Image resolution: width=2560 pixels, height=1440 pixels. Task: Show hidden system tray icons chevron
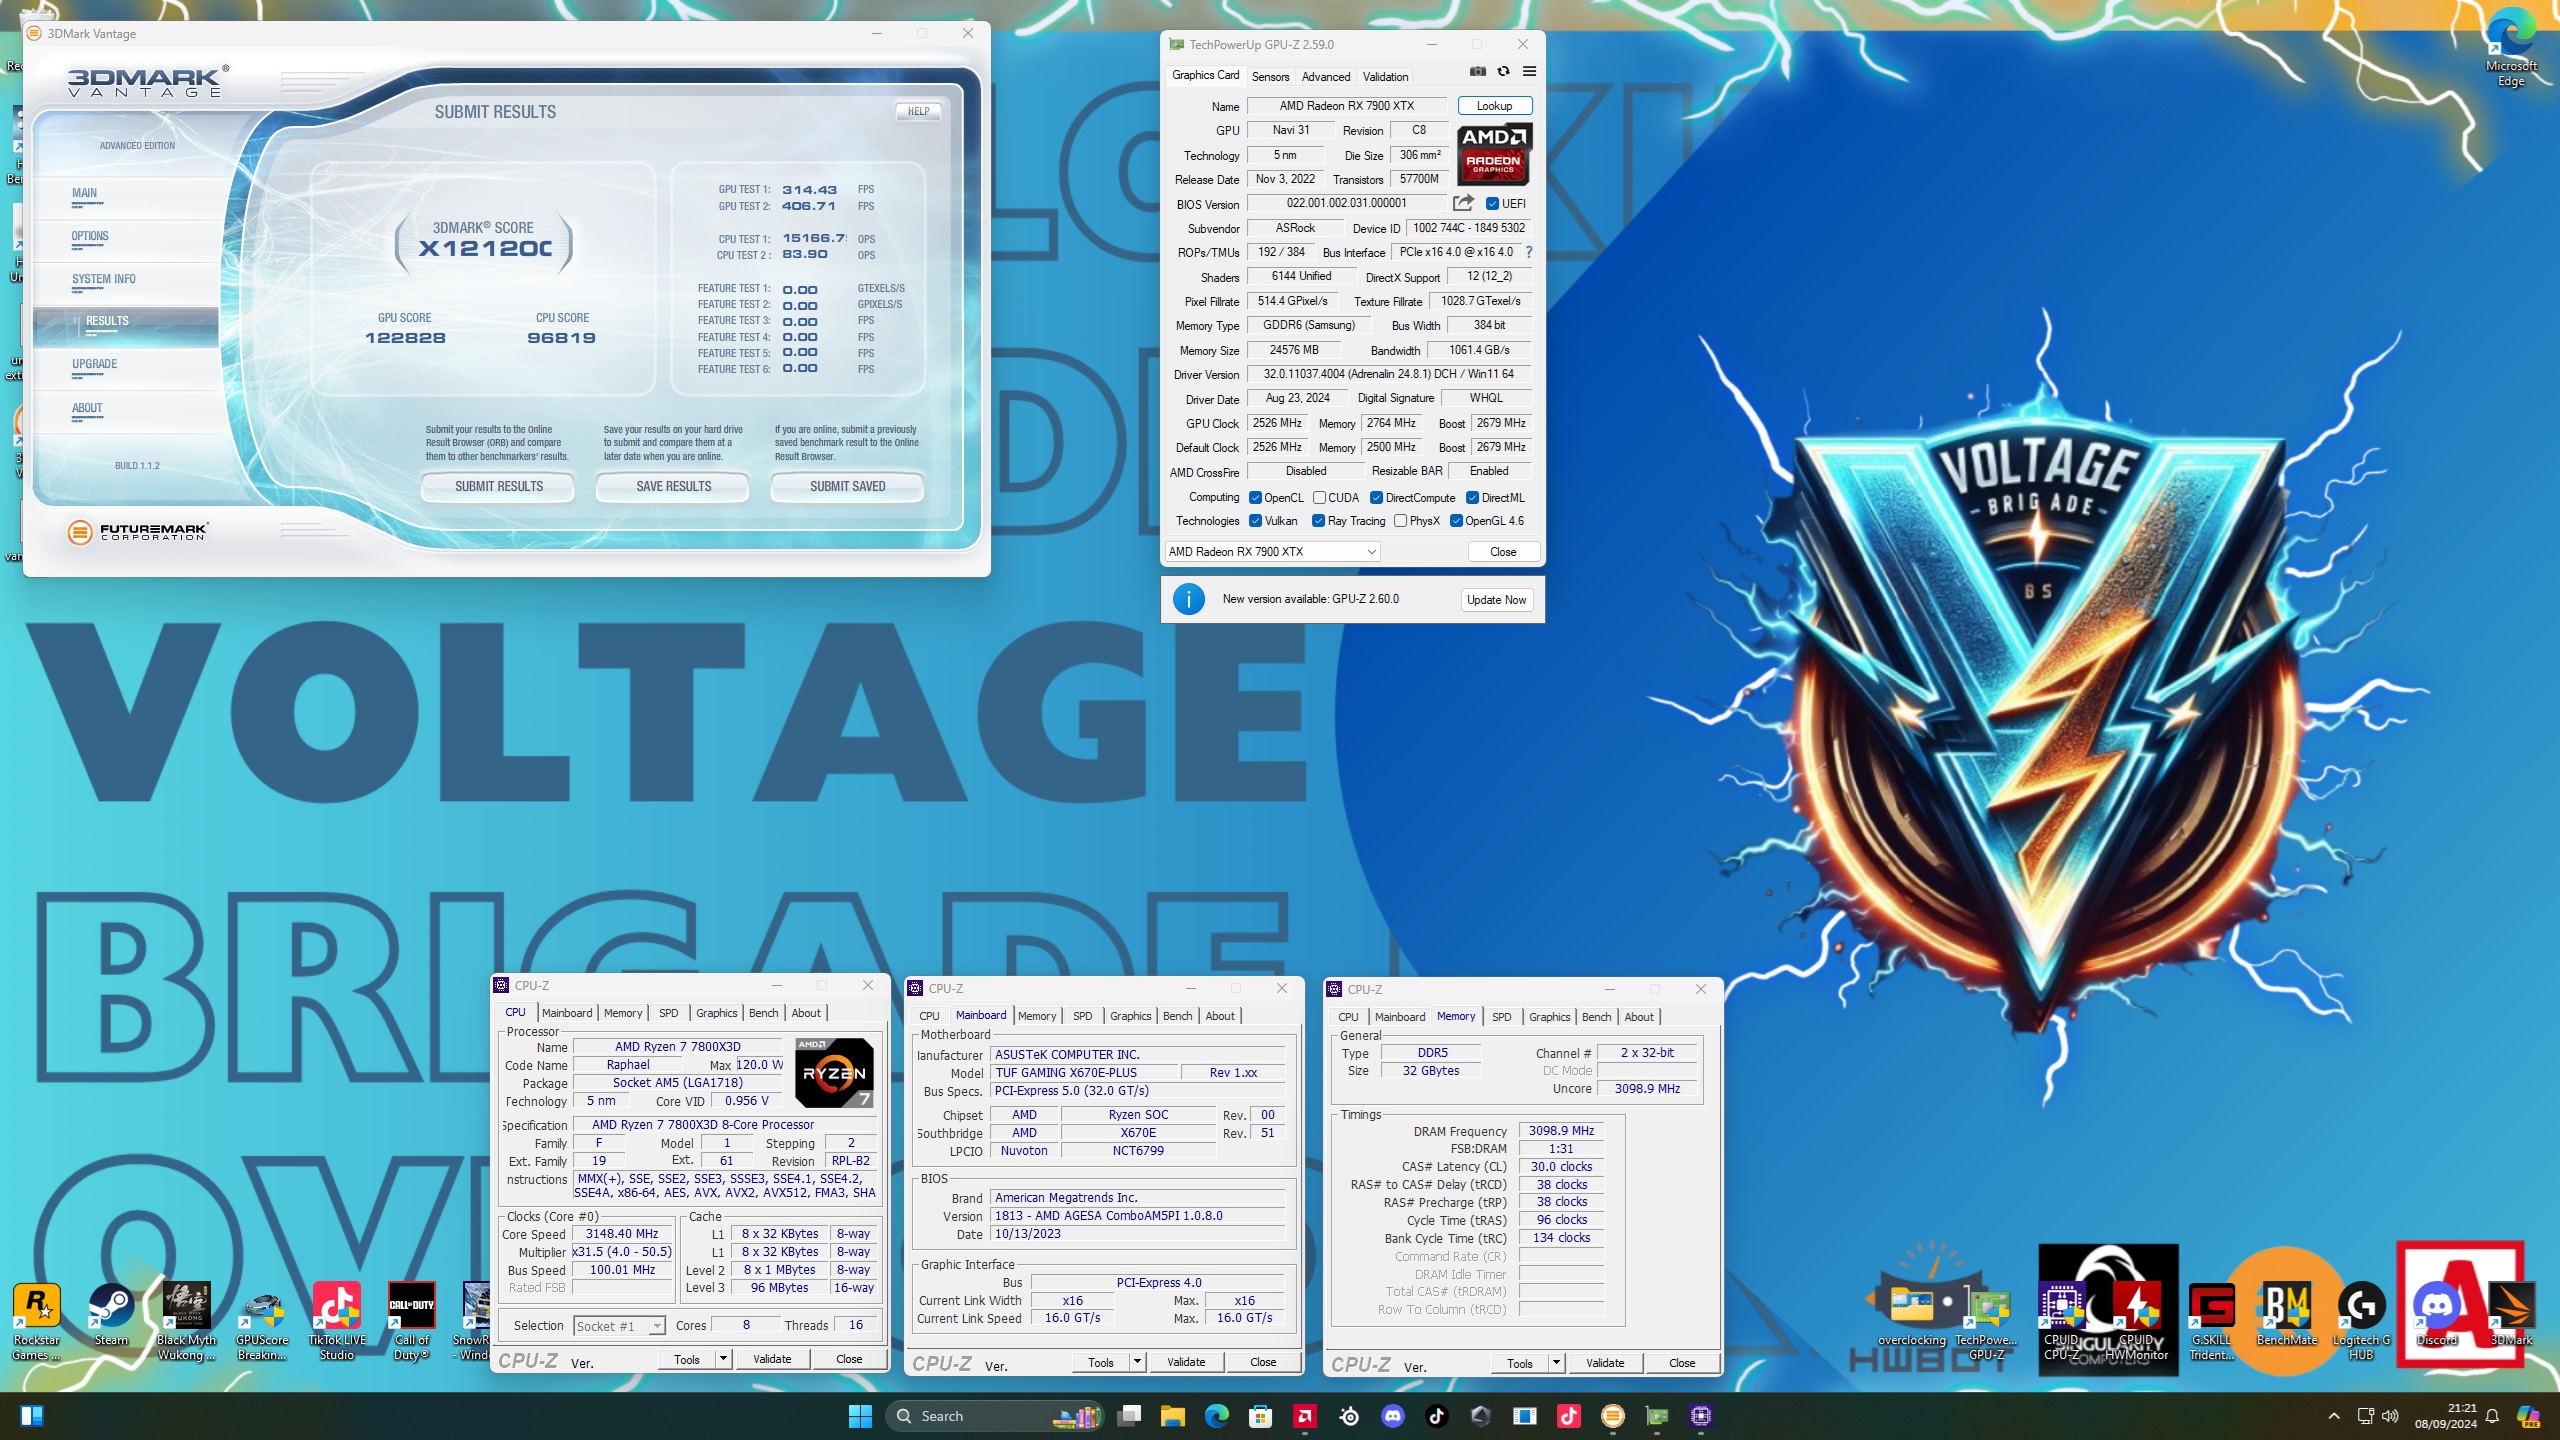2334,1416
